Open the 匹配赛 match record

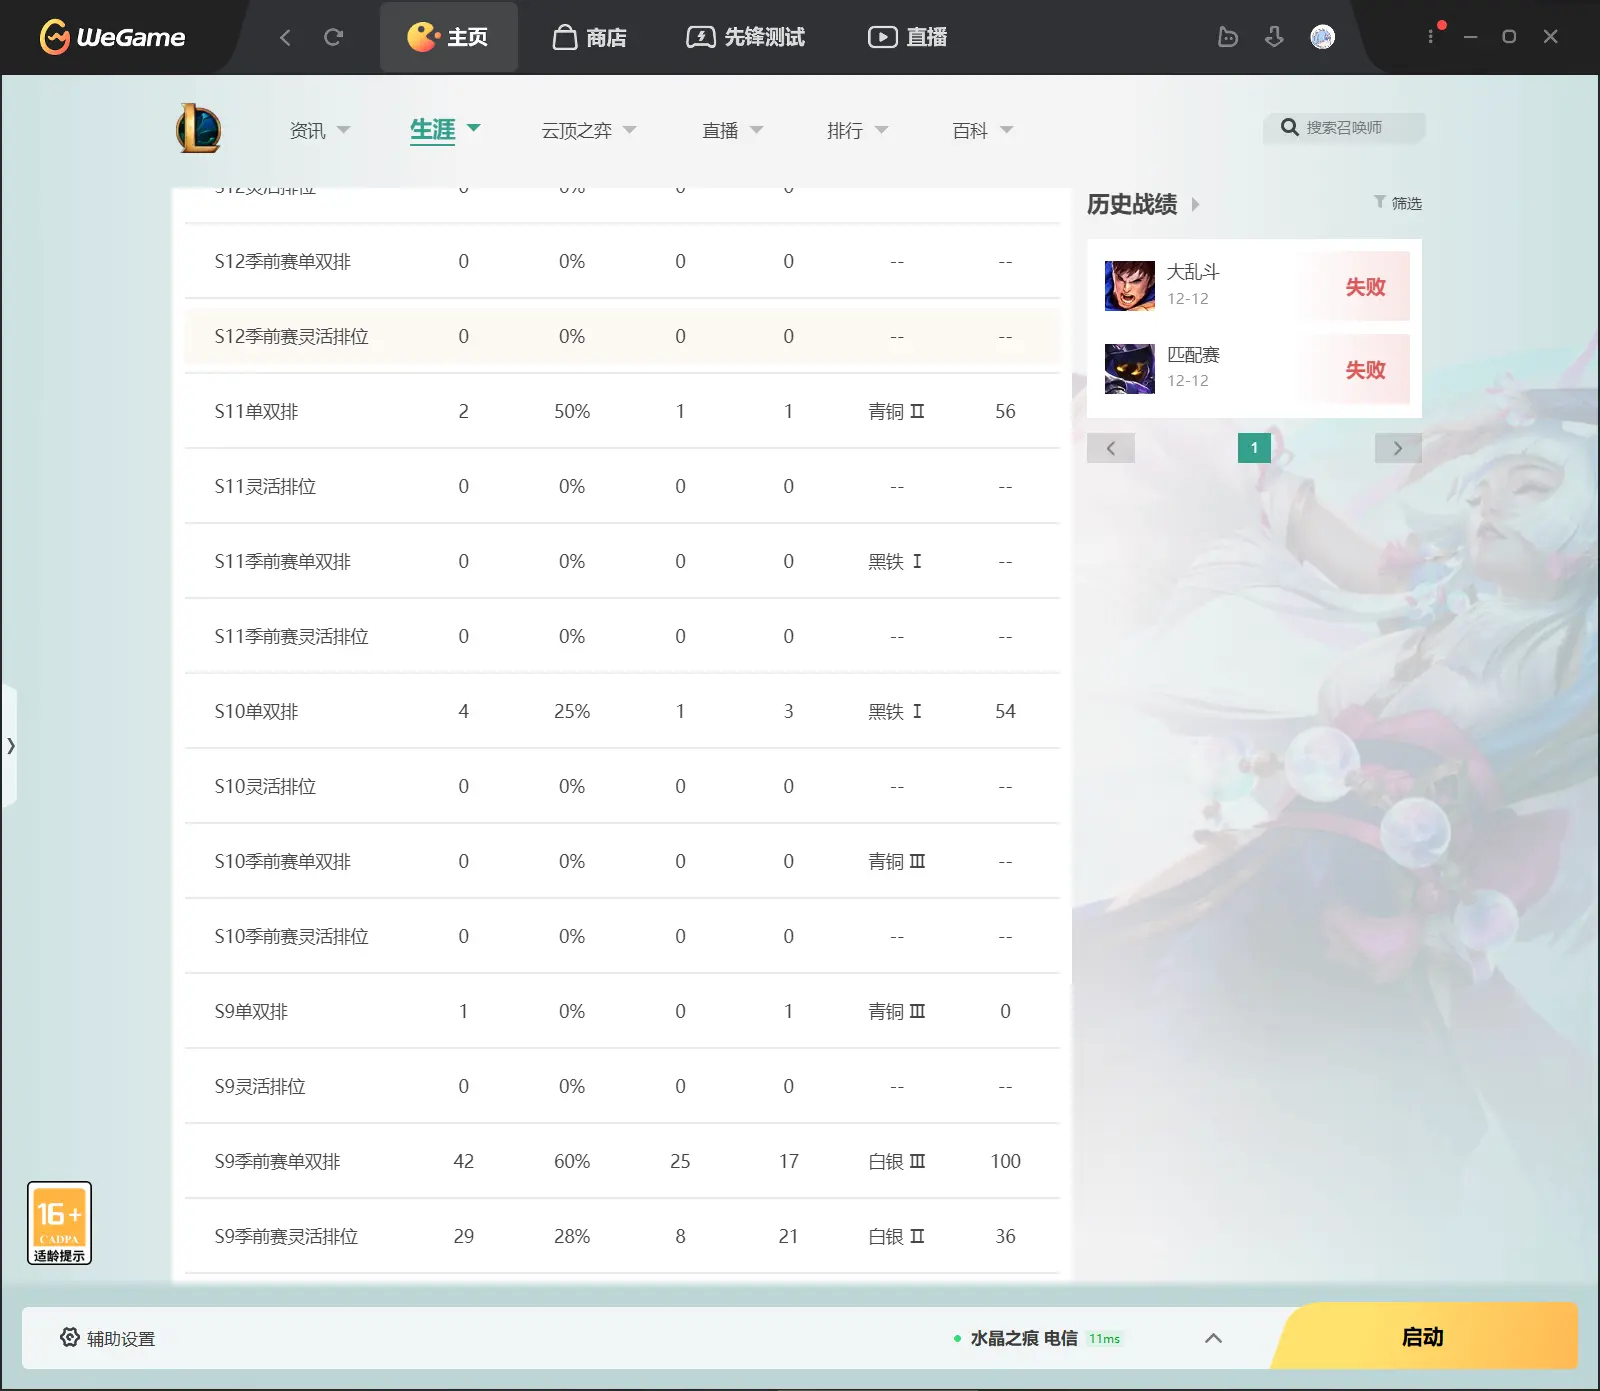(x=1254, y=369)
